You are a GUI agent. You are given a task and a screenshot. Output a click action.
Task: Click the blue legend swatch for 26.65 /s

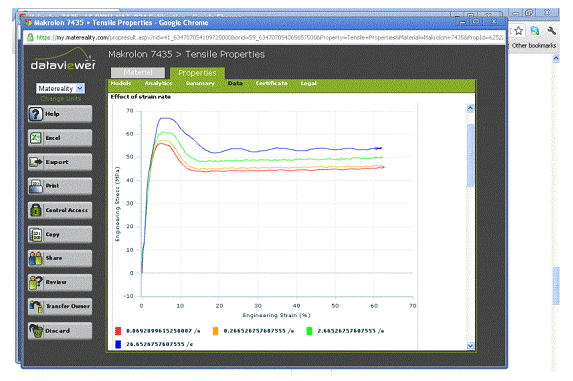coord(118,344)
